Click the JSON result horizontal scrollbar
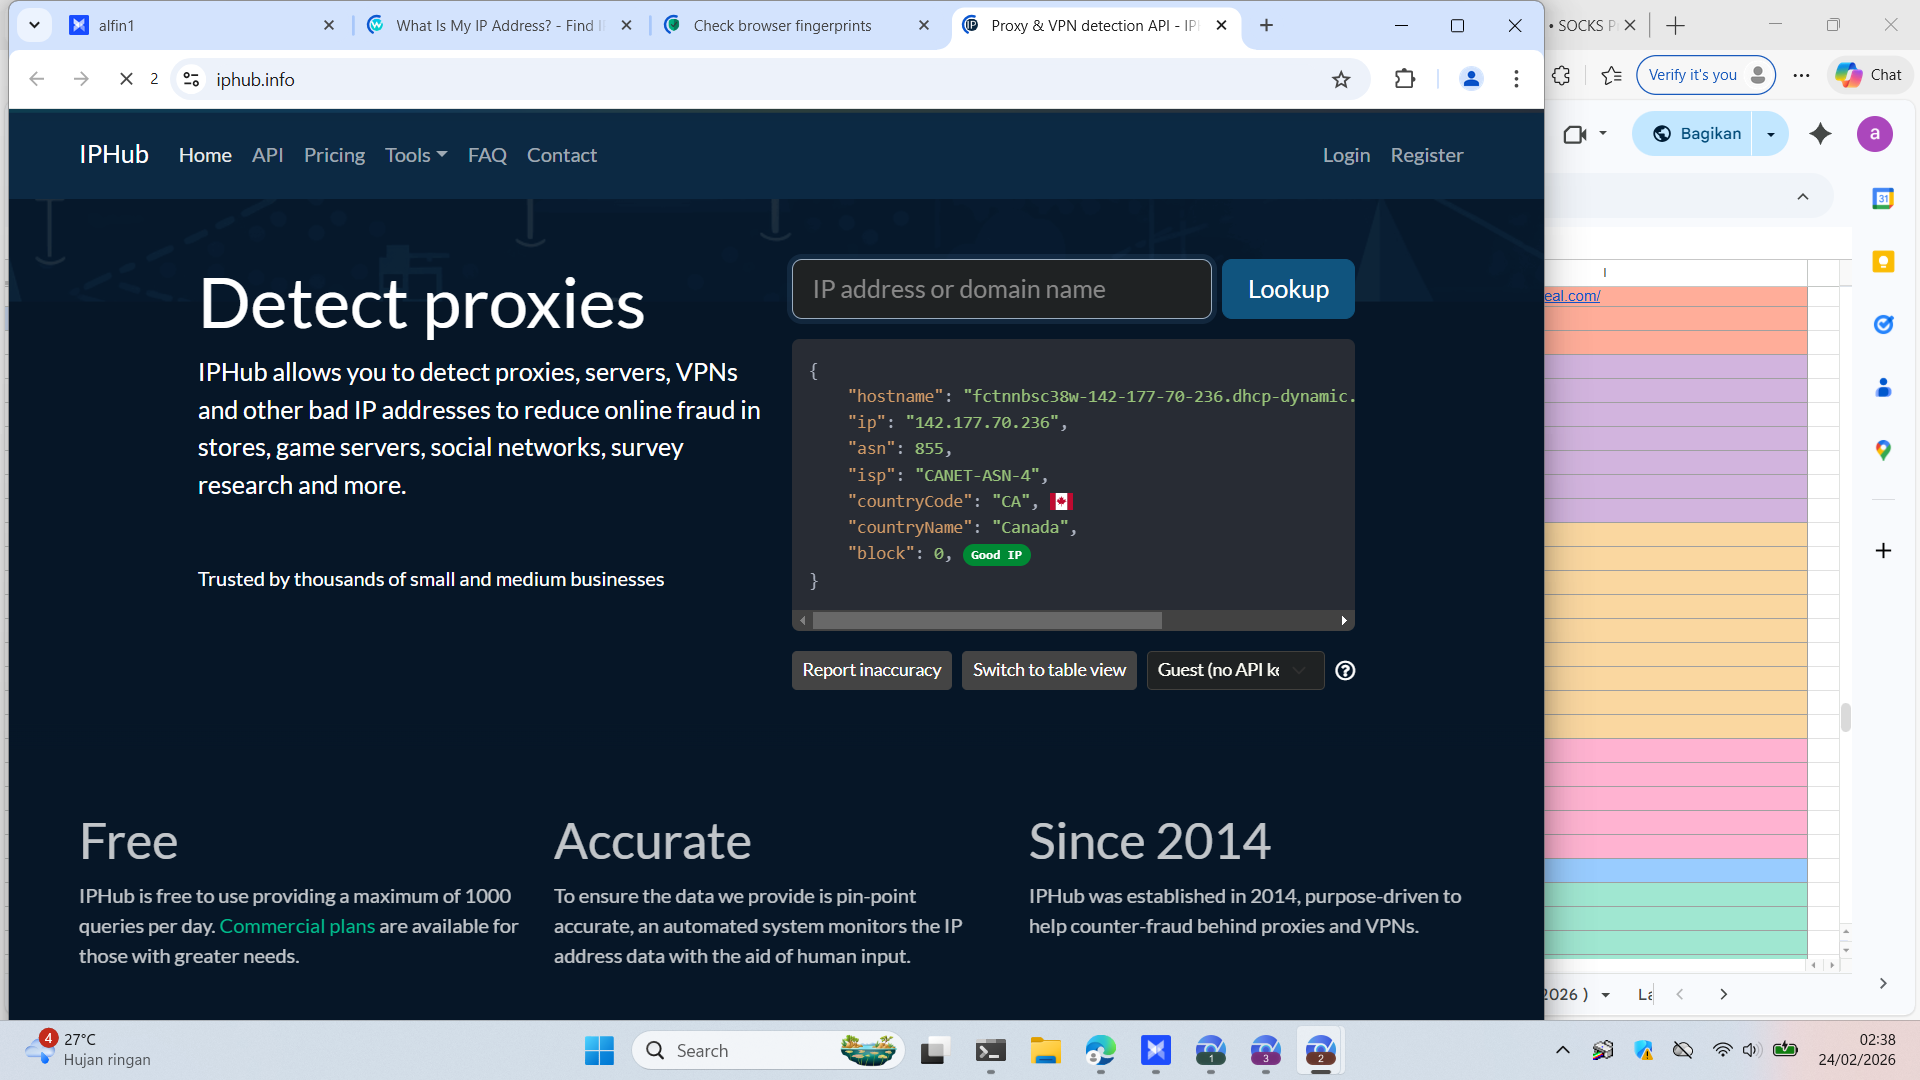Image resolution: width=1920 pixels, height=1080 pixels. pyautogui.click(x=986, y=621)
